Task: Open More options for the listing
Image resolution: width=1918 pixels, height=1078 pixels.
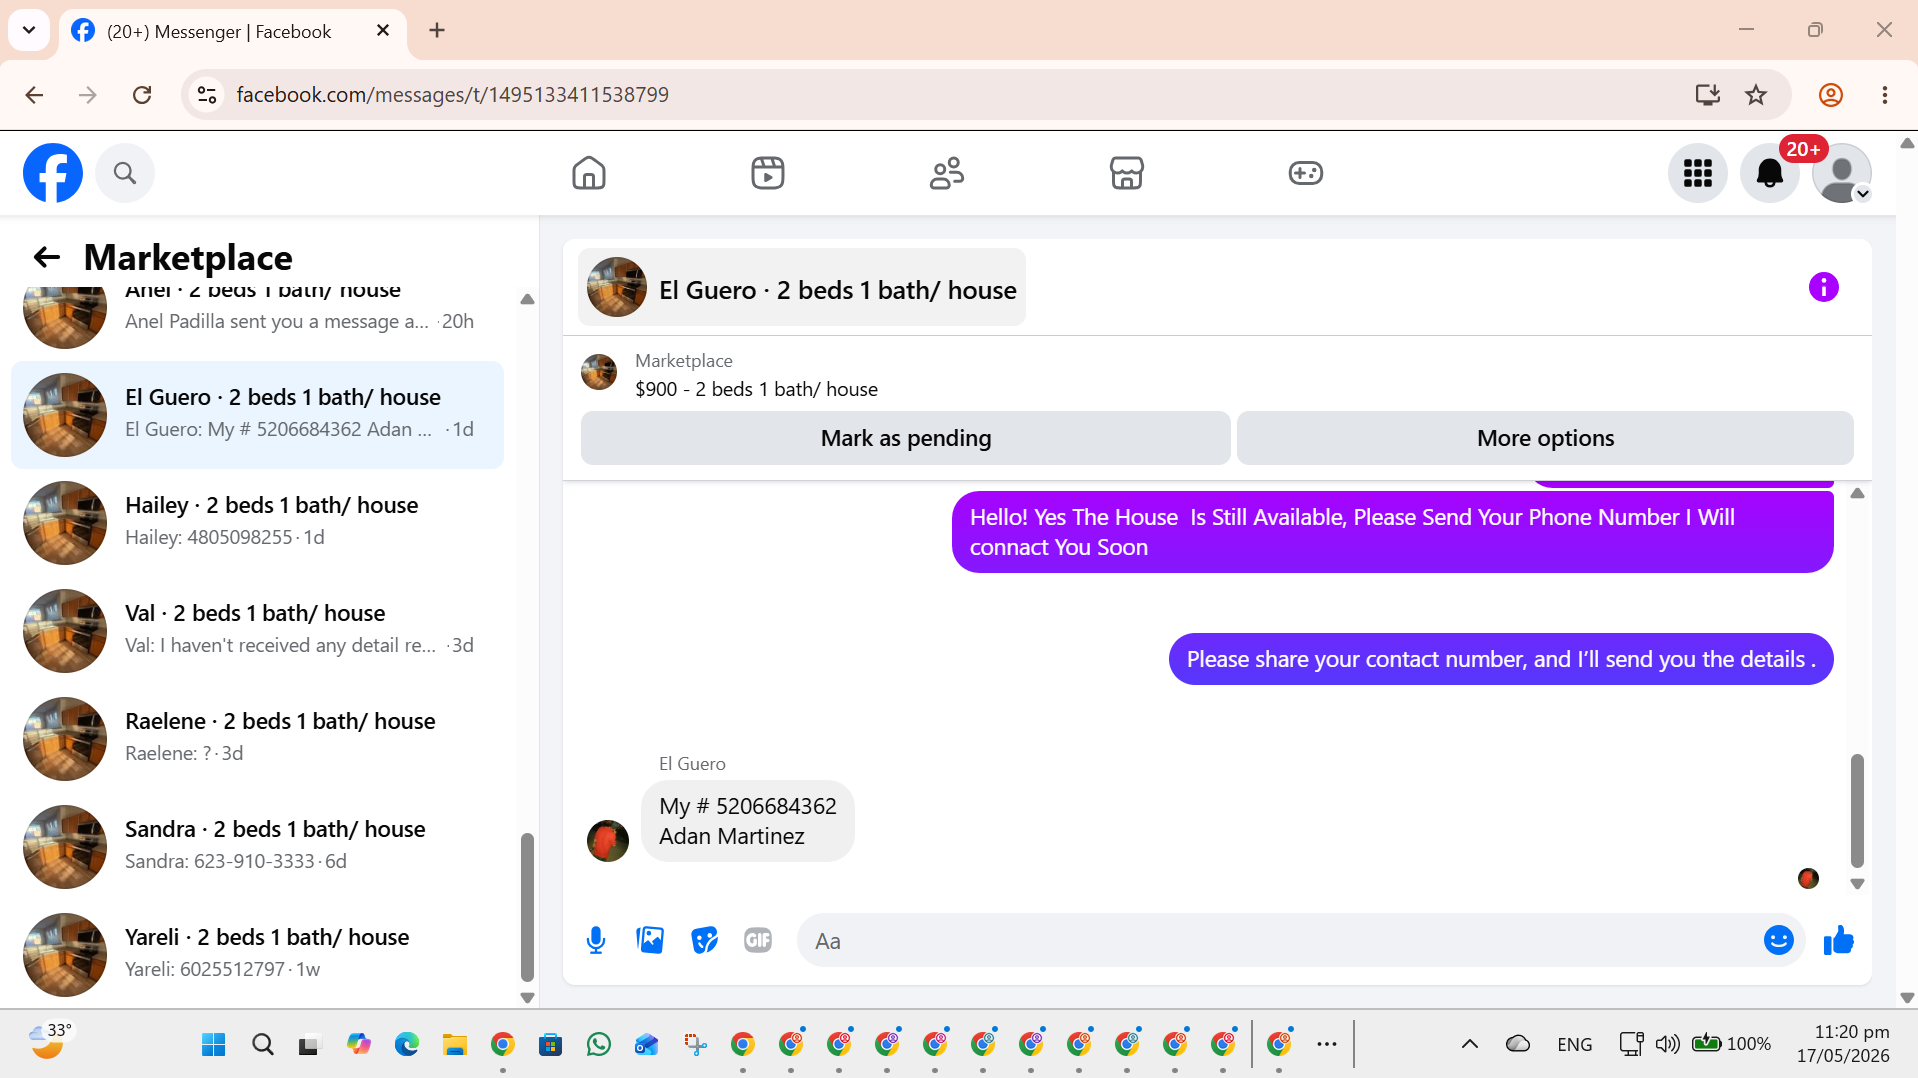Action: pyautogui.click(x=1545, y=438)
